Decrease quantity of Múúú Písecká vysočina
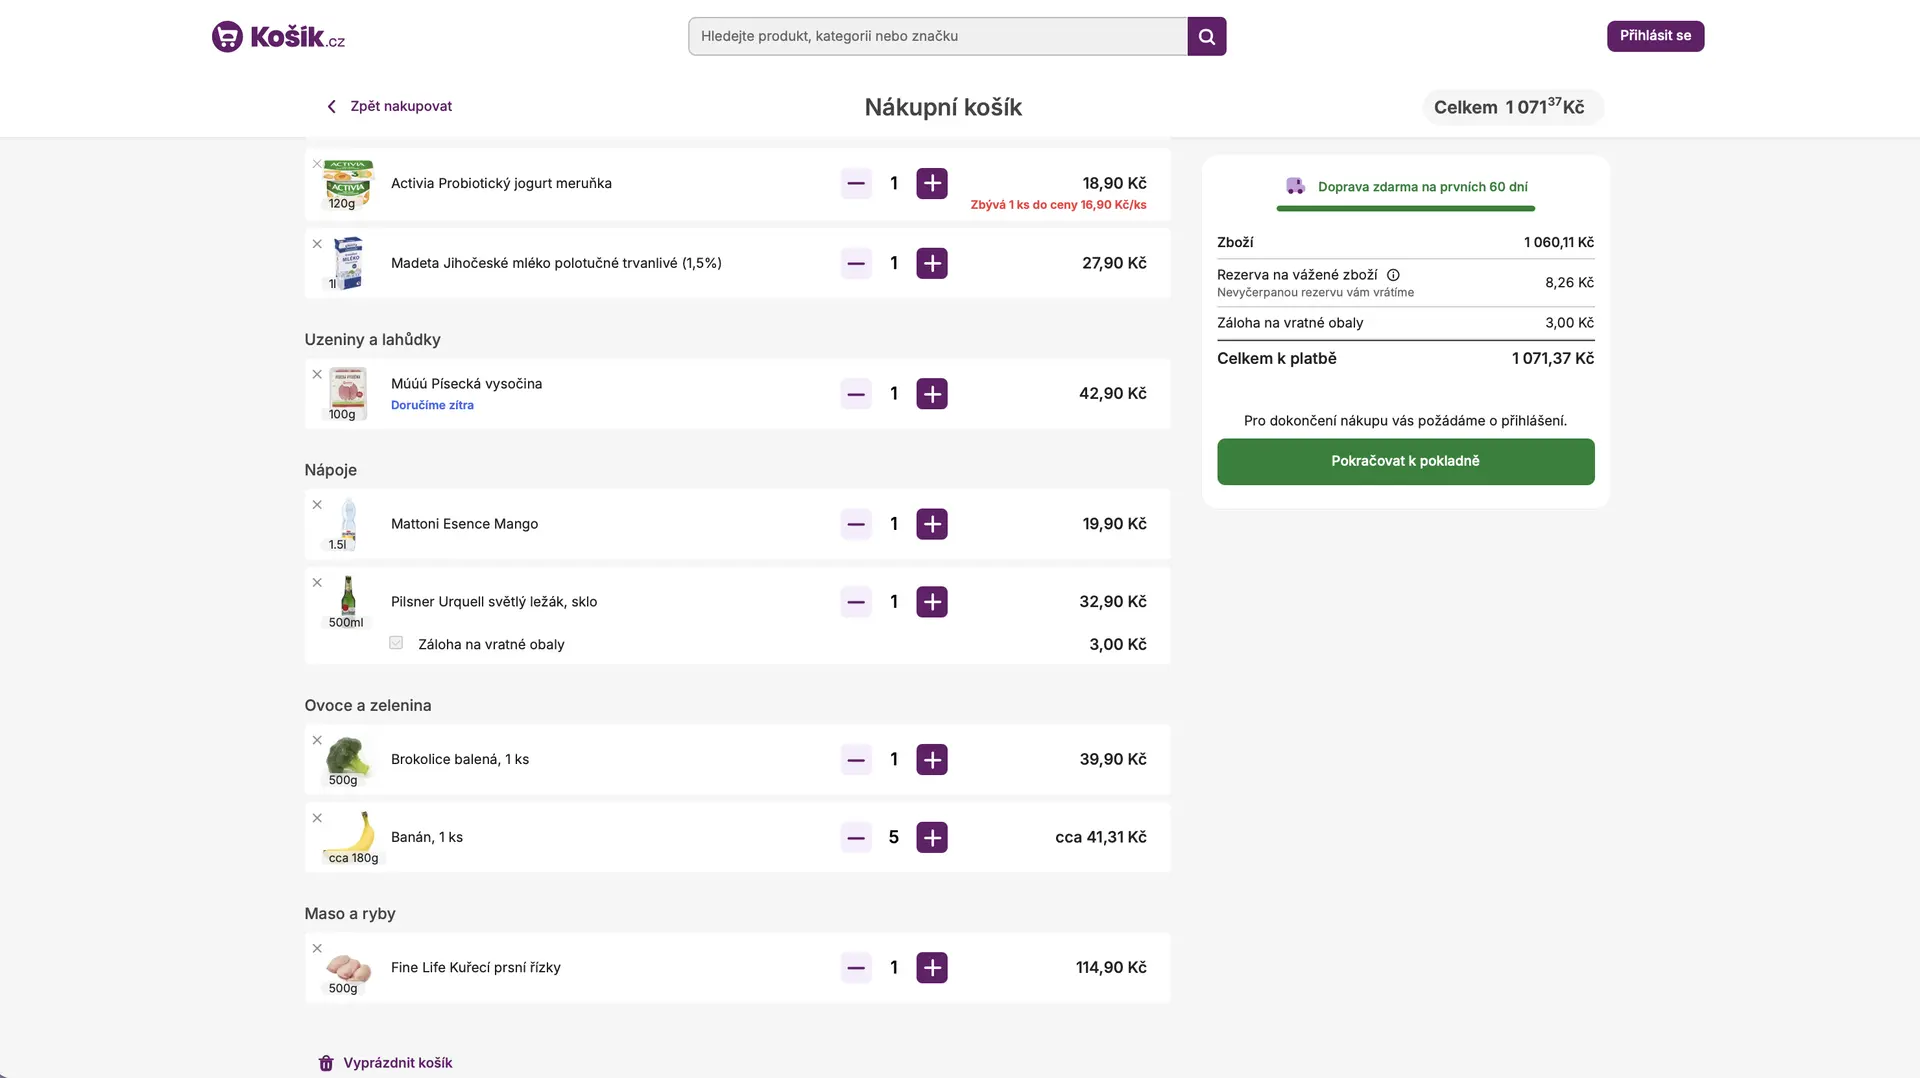The height and width of the screenshot is (1078, 1920). 856,394
